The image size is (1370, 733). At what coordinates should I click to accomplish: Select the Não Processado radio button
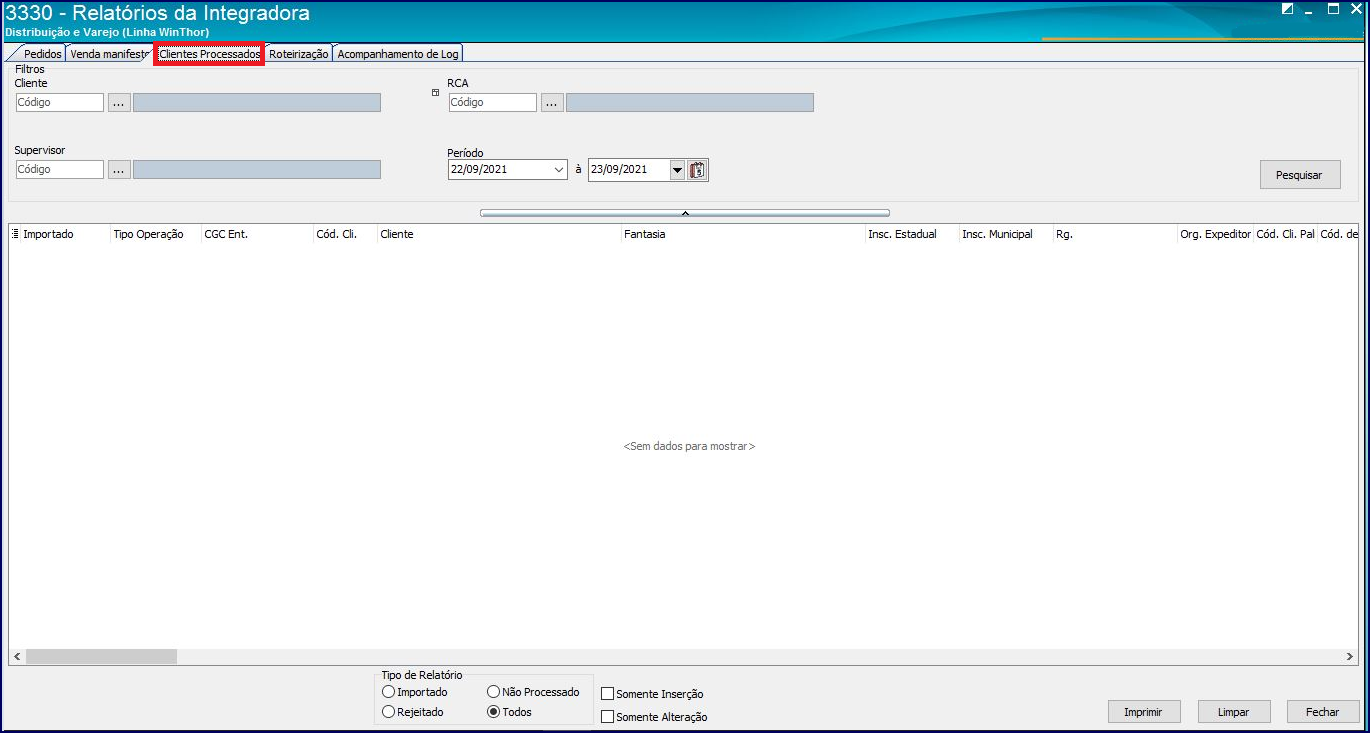494,692
